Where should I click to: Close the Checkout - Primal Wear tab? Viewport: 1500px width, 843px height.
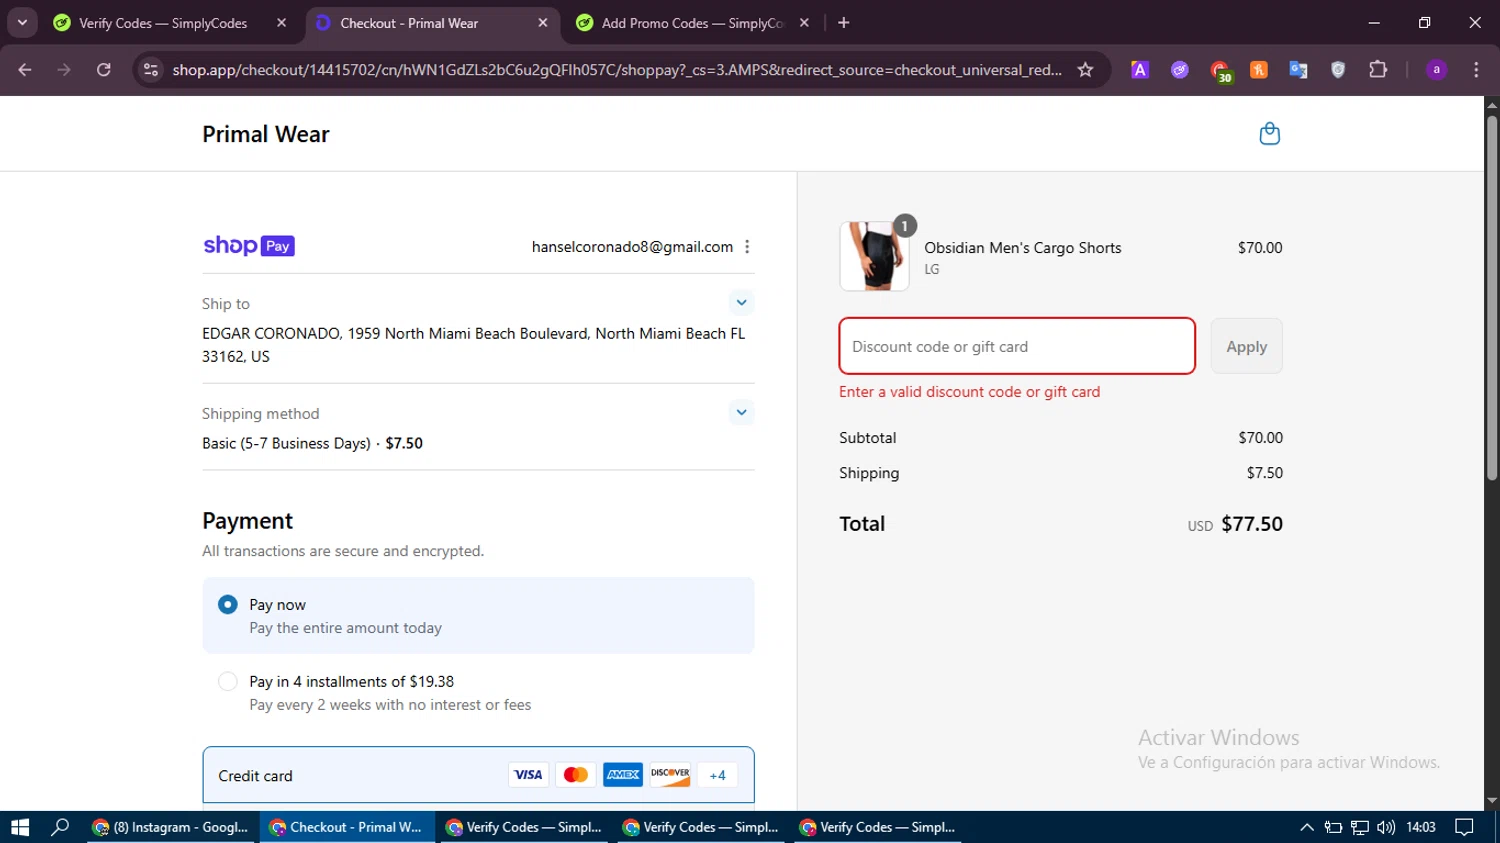click(543, 23)
